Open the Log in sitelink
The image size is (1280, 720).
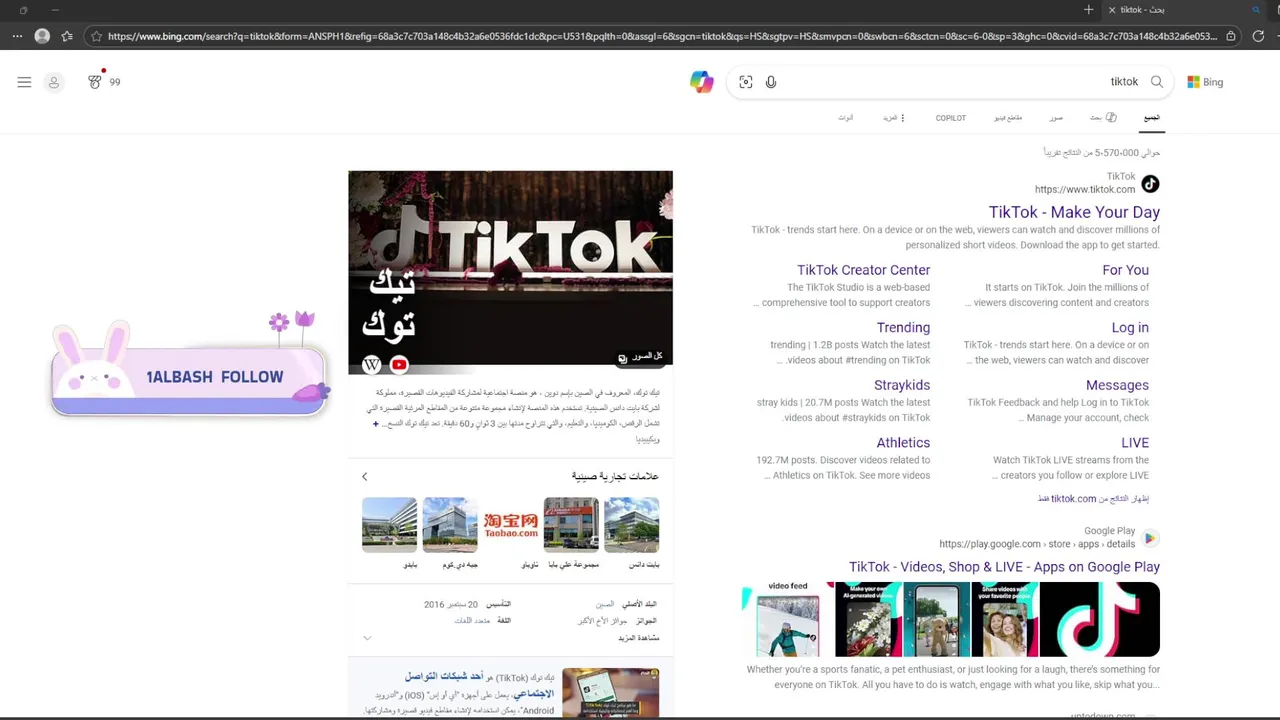pyautogui.click(x=1130, y=328)
